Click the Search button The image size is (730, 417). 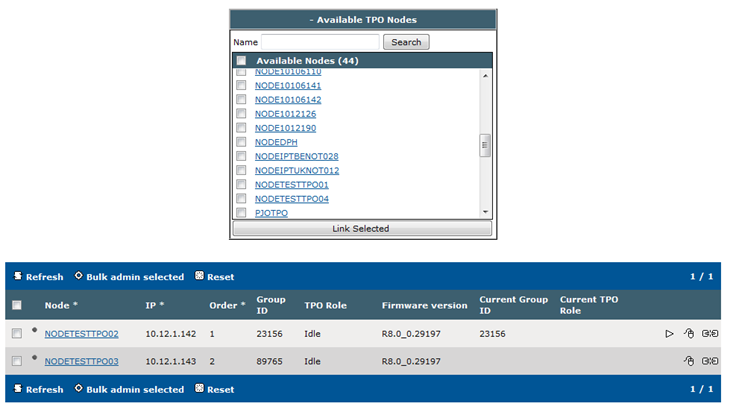click(406, 42)
